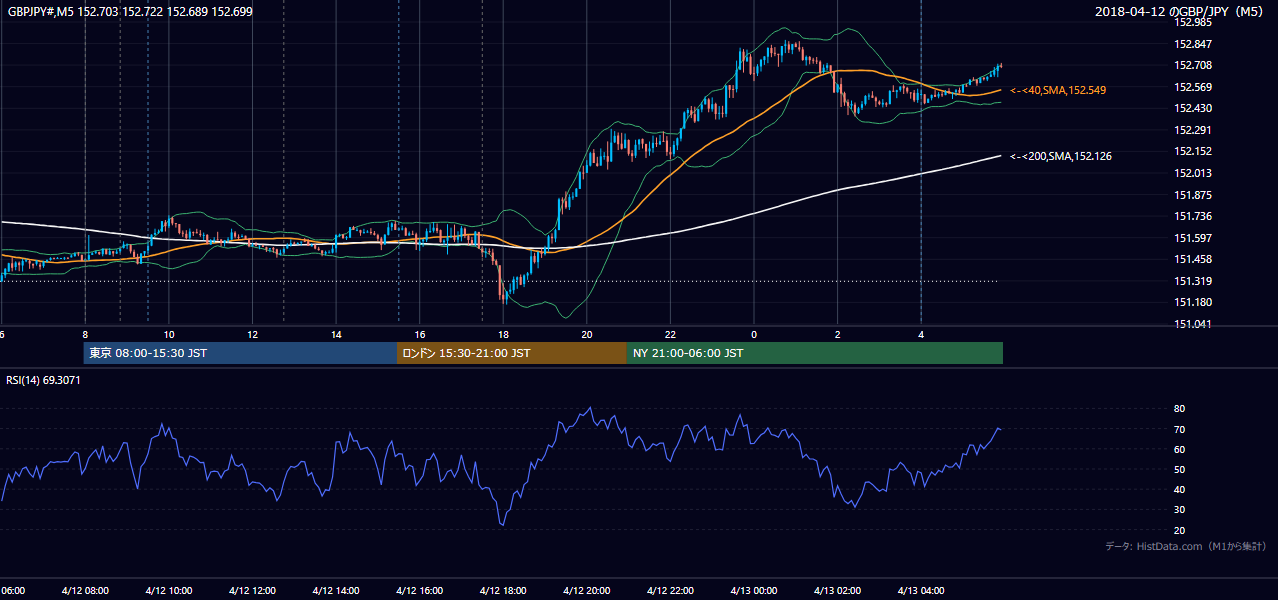The width and height of the screenshot is (1278, 600).
Task: Click hour tick 16 under price chart
Action: coord(420,334)
